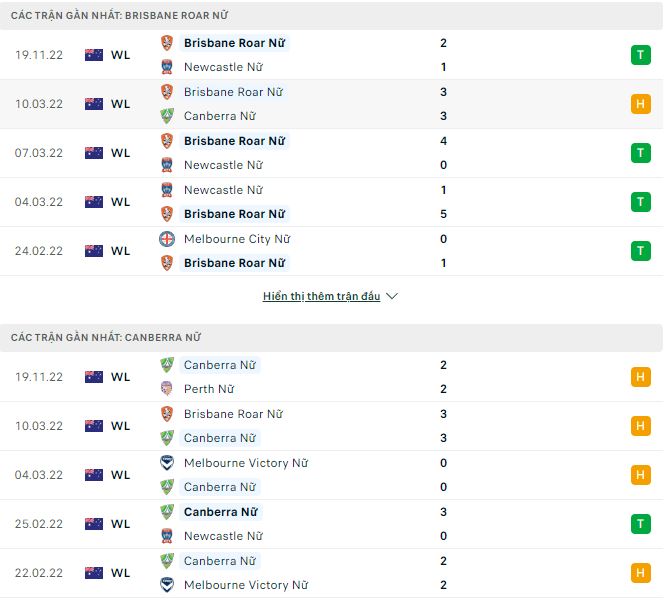Click the WL league label in the 24.02.22 row

[x=120, y=251]
